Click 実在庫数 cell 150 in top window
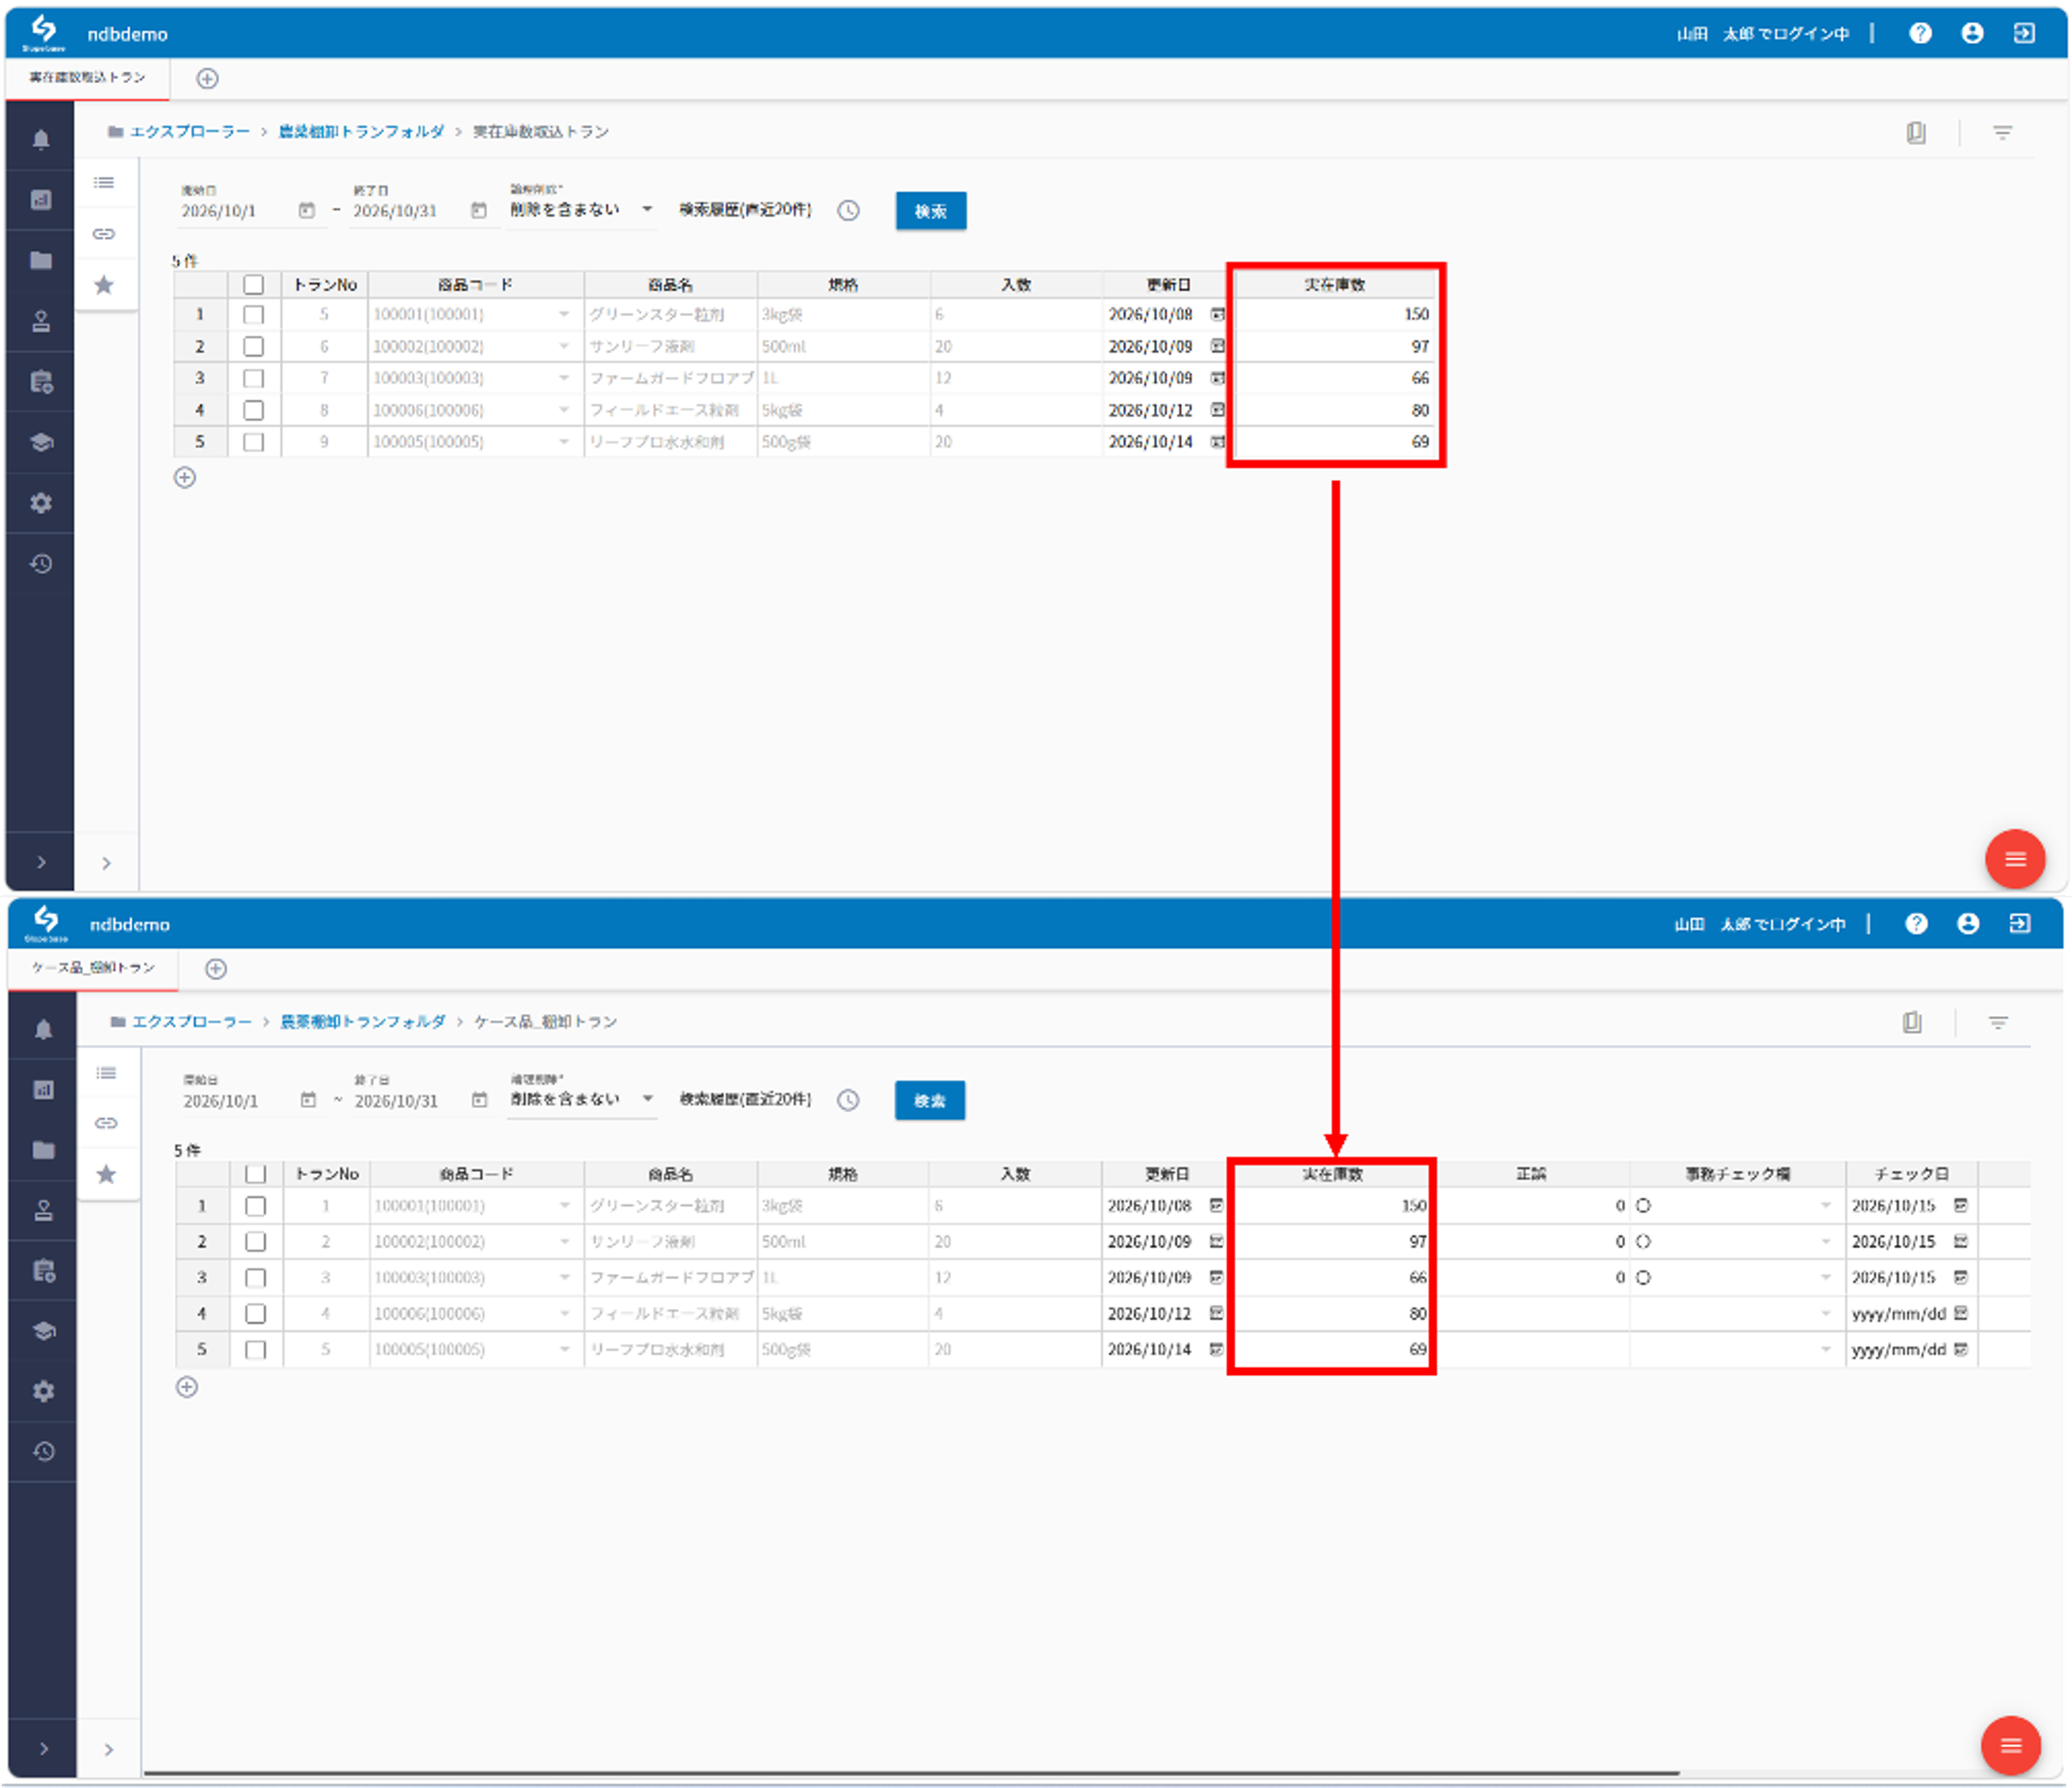This screenshot has height=1788, width=2072. (1334, 315)
